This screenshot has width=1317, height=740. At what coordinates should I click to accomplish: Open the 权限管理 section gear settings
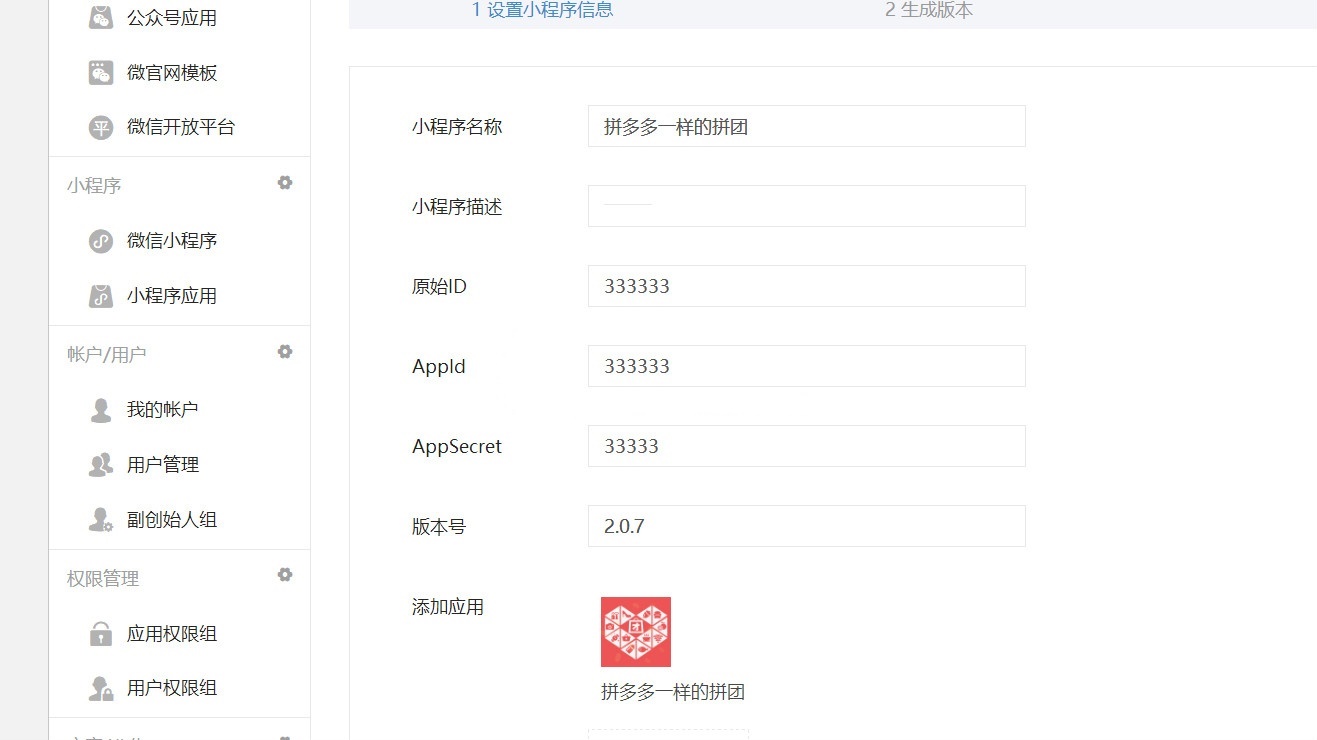285,575
